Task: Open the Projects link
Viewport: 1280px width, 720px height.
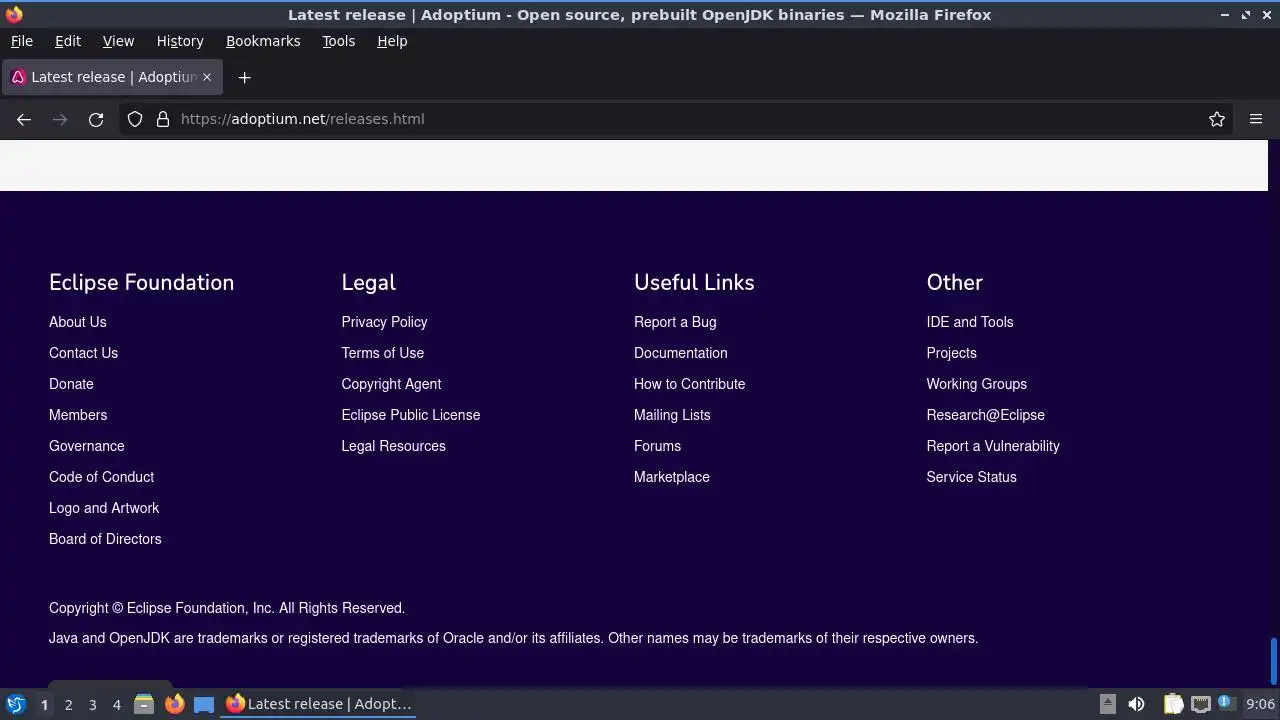Action: 951,353
